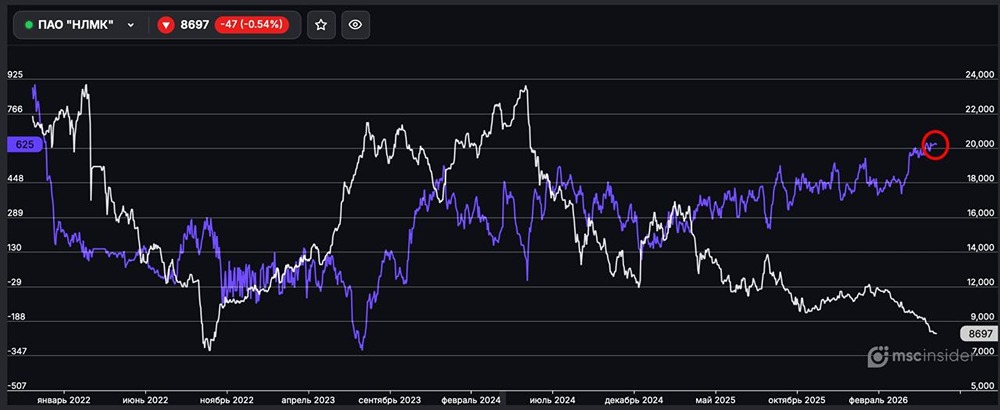Click the -188 left axis label
This screenshot has width=1000, height=410.
point(16,317)
